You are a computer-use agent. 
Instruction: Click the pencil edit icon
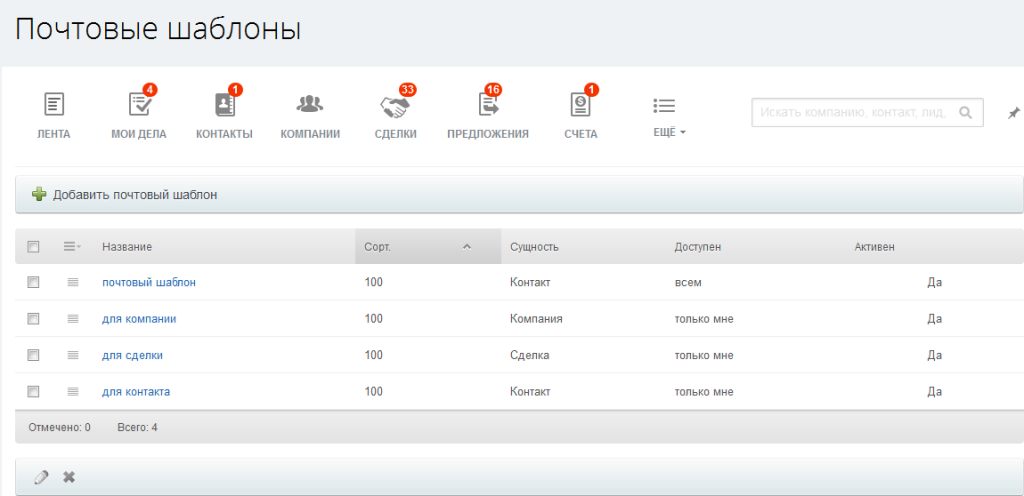[41, 477]
